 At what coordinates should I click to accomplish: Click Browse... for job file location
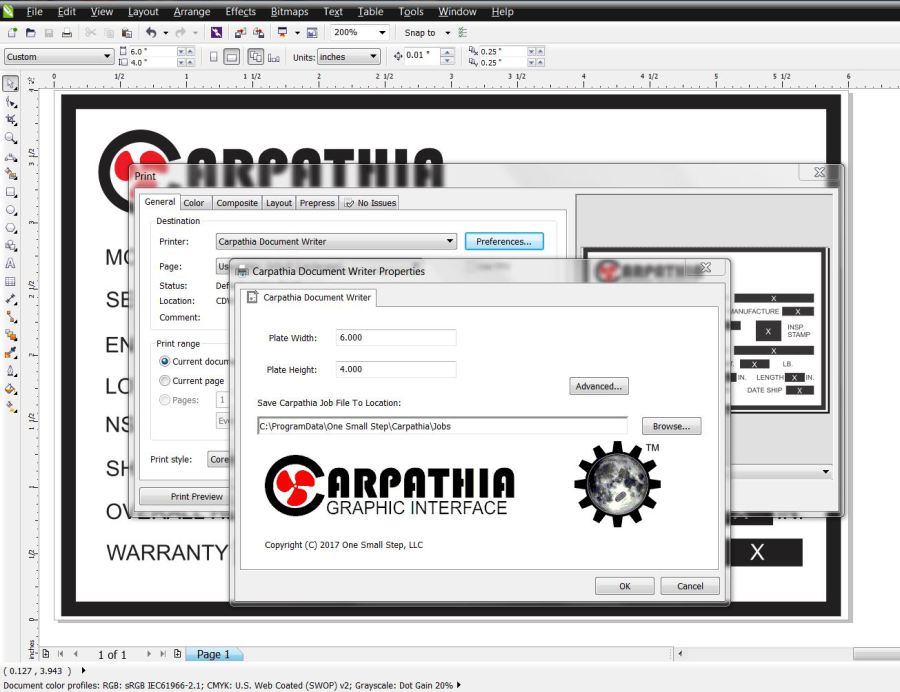(x=671, y=426)
